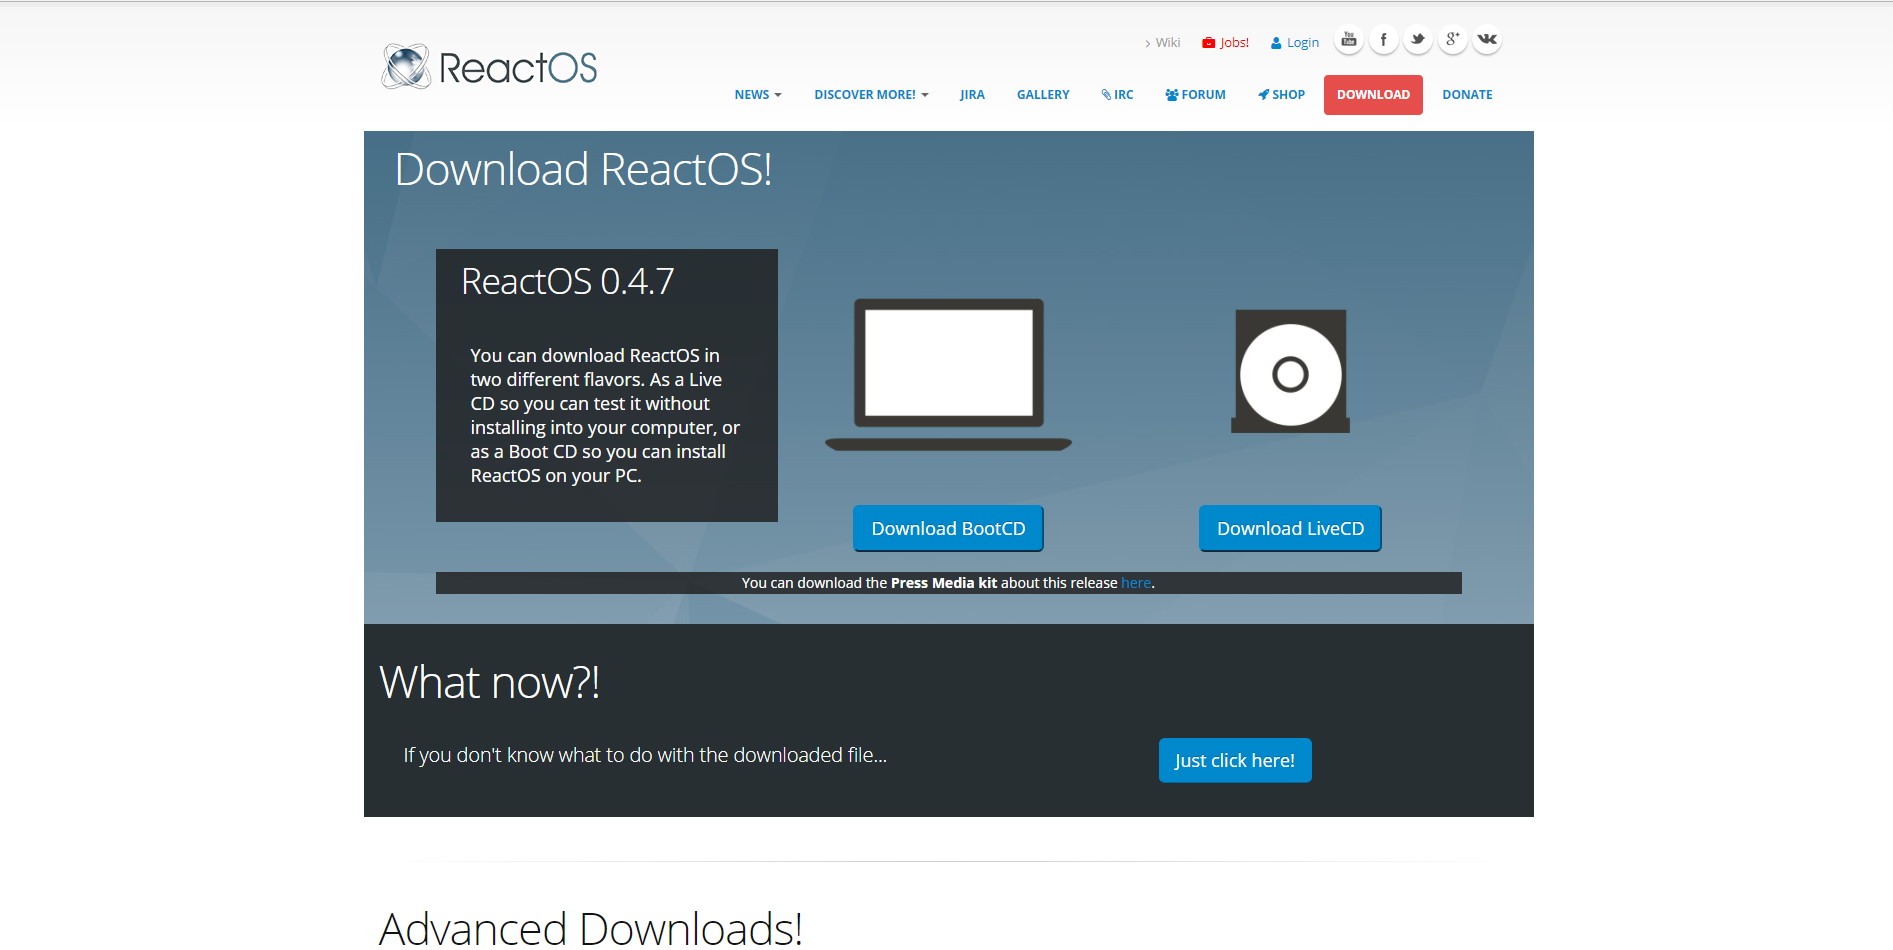This screenshot has width=1893, height=950.
Task: Click the 'If you don't know what to do' text
Action: (x=645, y=755)
